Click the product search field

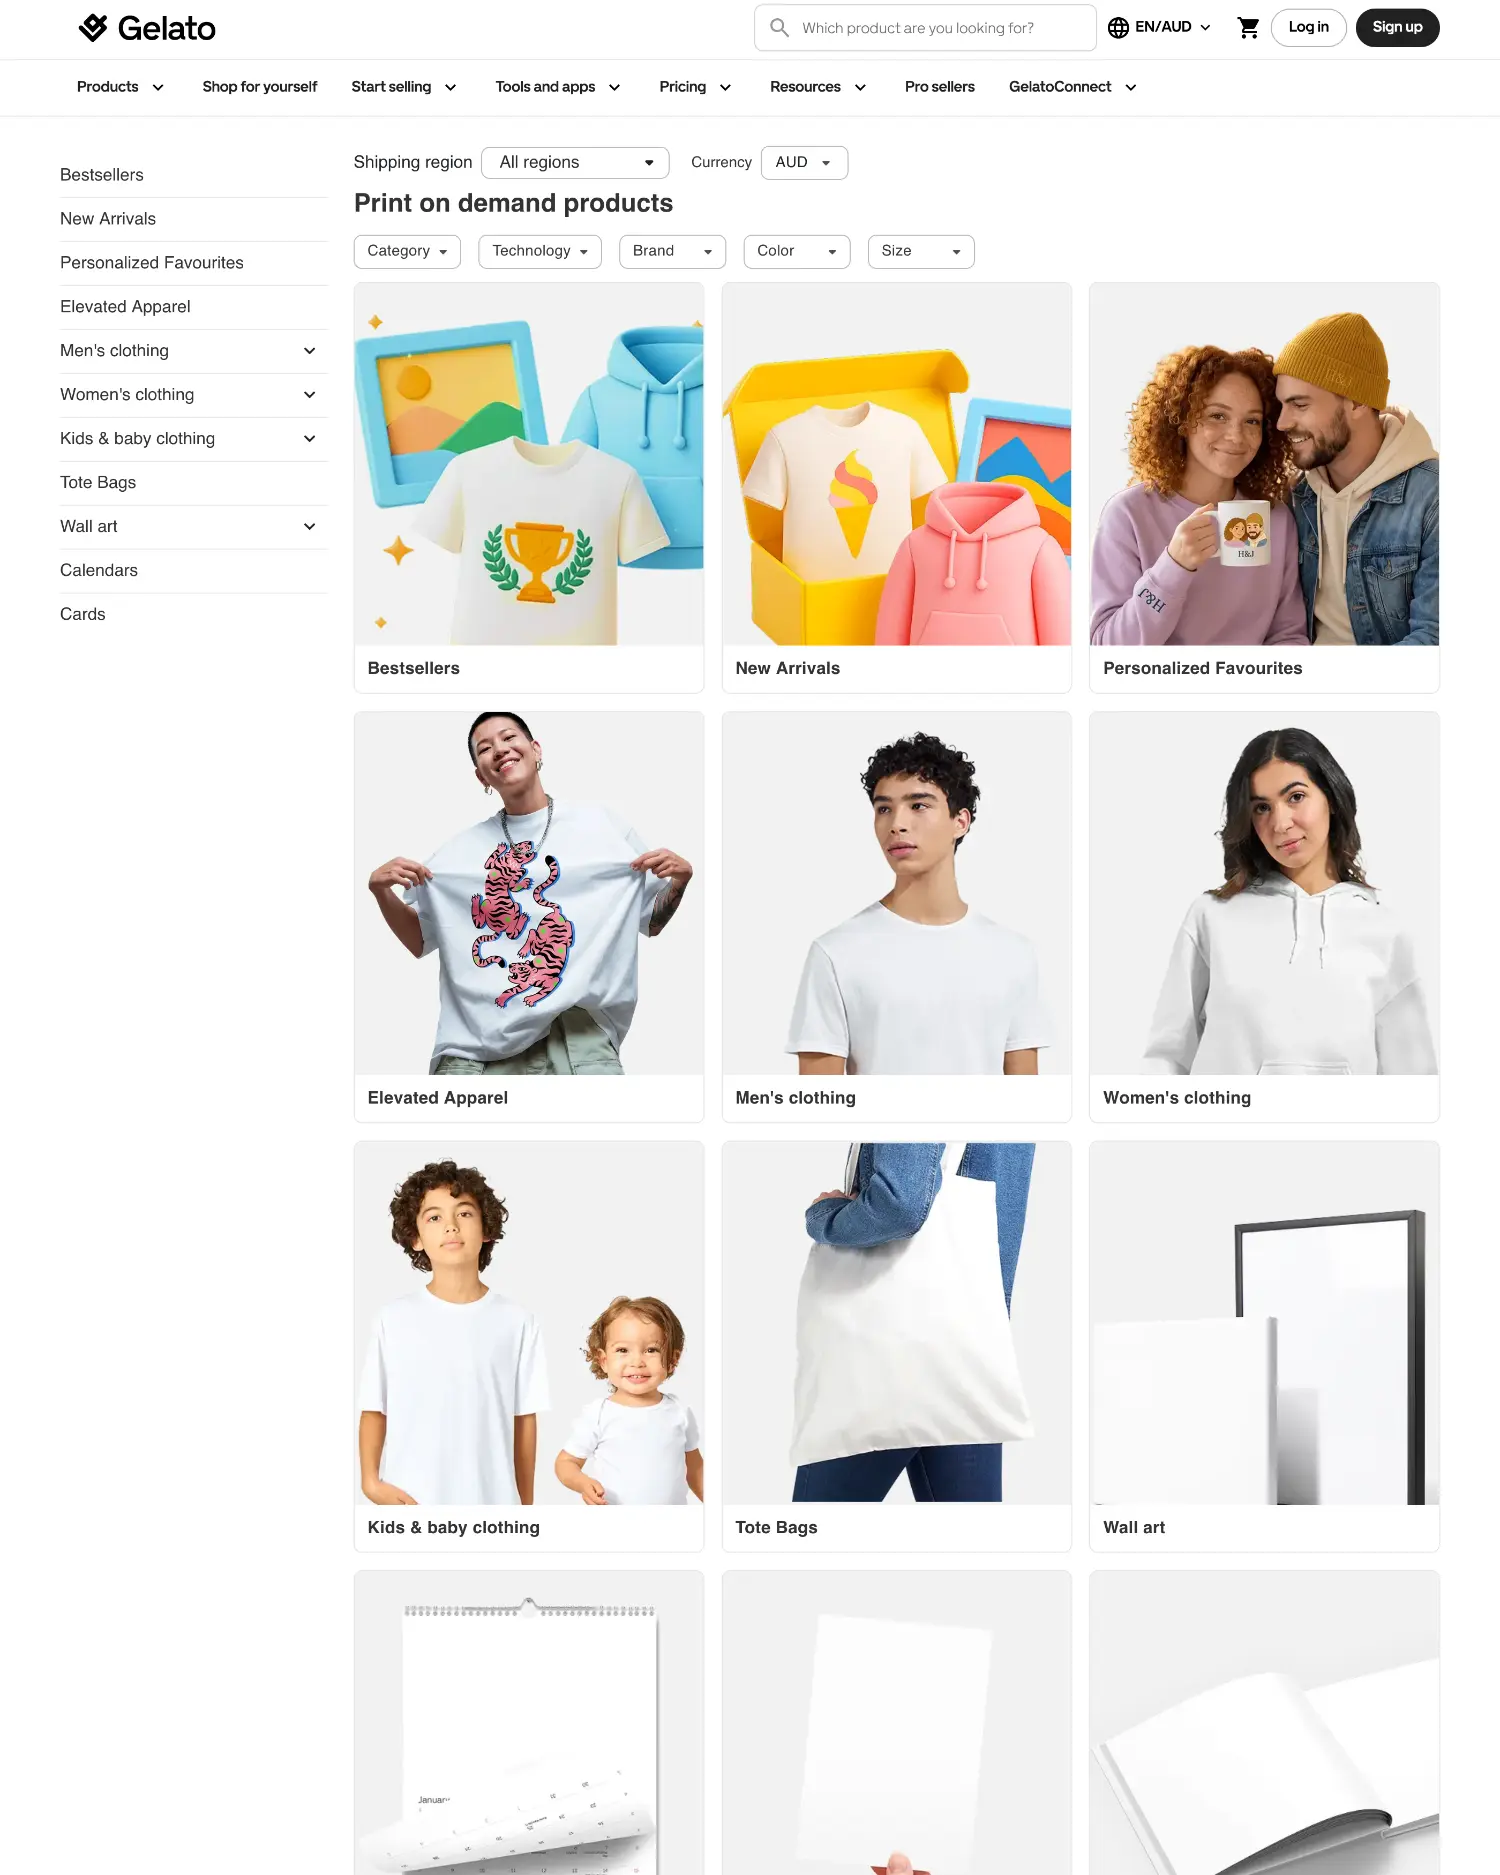[x=925, y=28]
